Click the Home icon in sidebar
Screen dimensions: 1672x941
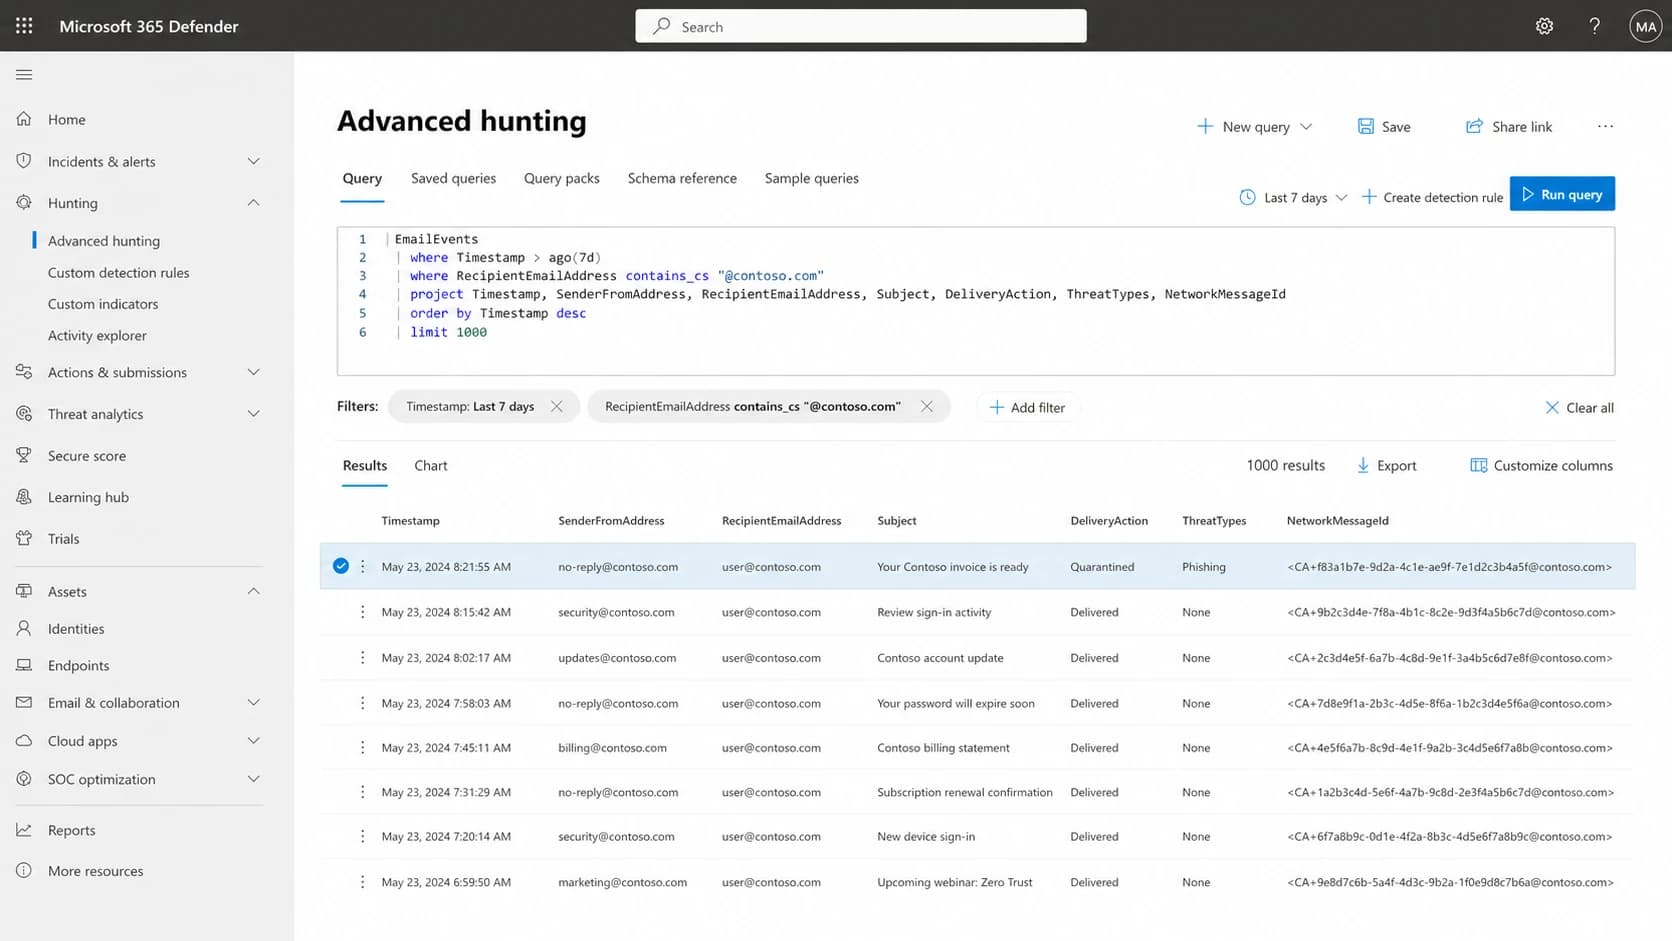click(x=24, y=119)
